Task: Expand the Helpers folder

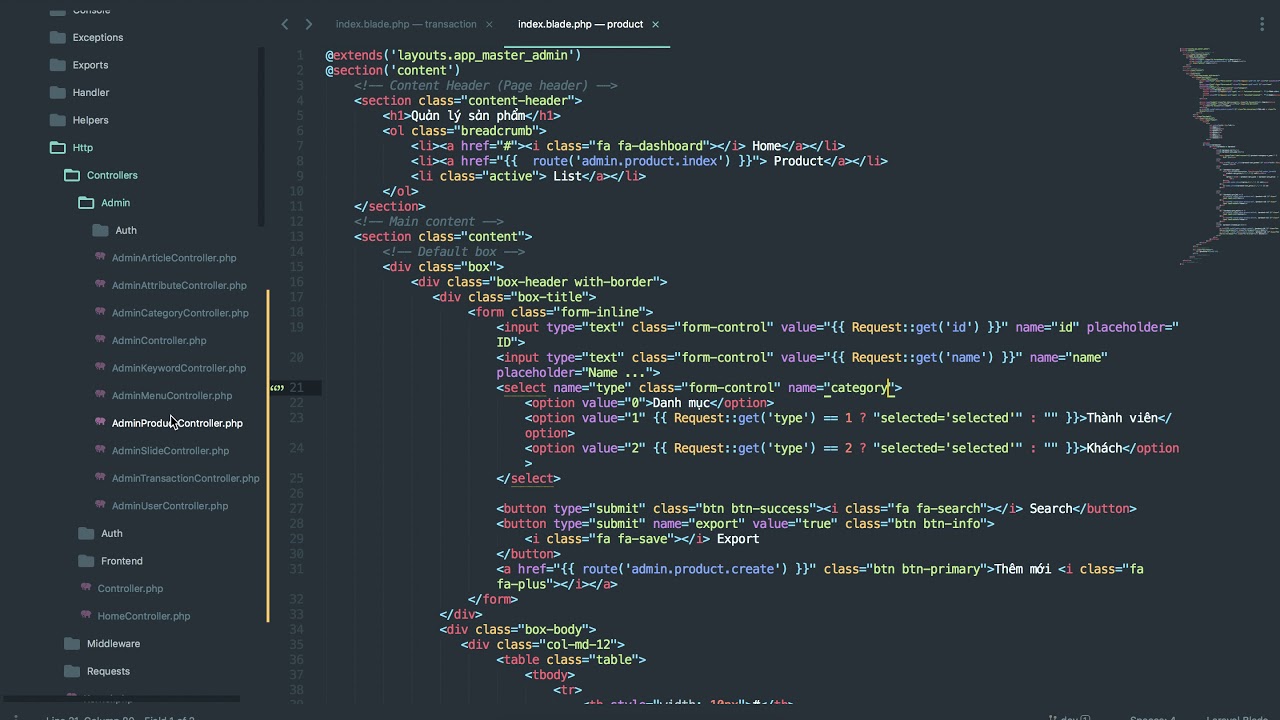Action: tap(90, 120)
